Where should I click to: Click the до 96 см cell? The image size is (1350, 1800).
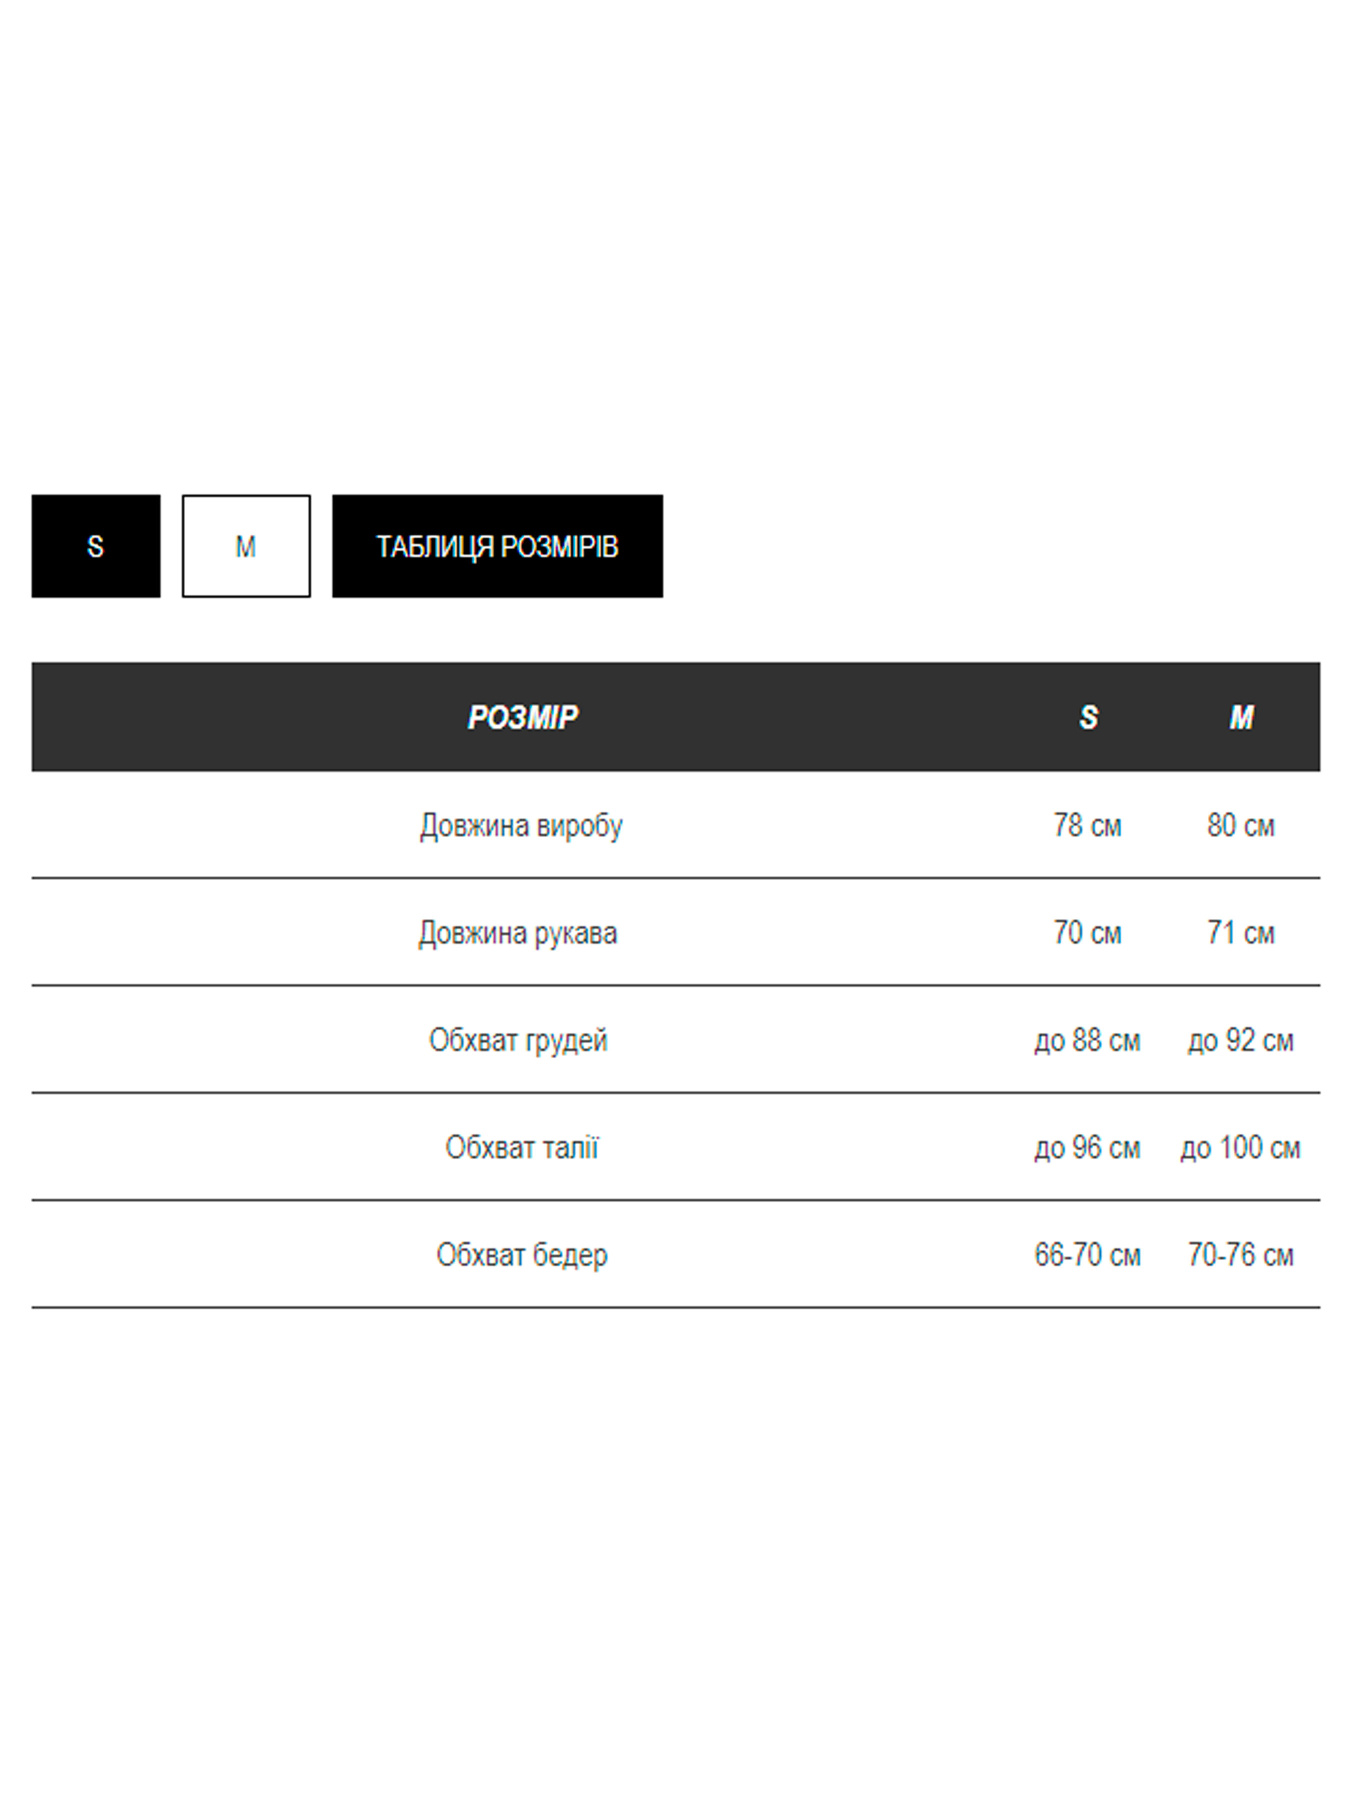click(1087, 1147)
